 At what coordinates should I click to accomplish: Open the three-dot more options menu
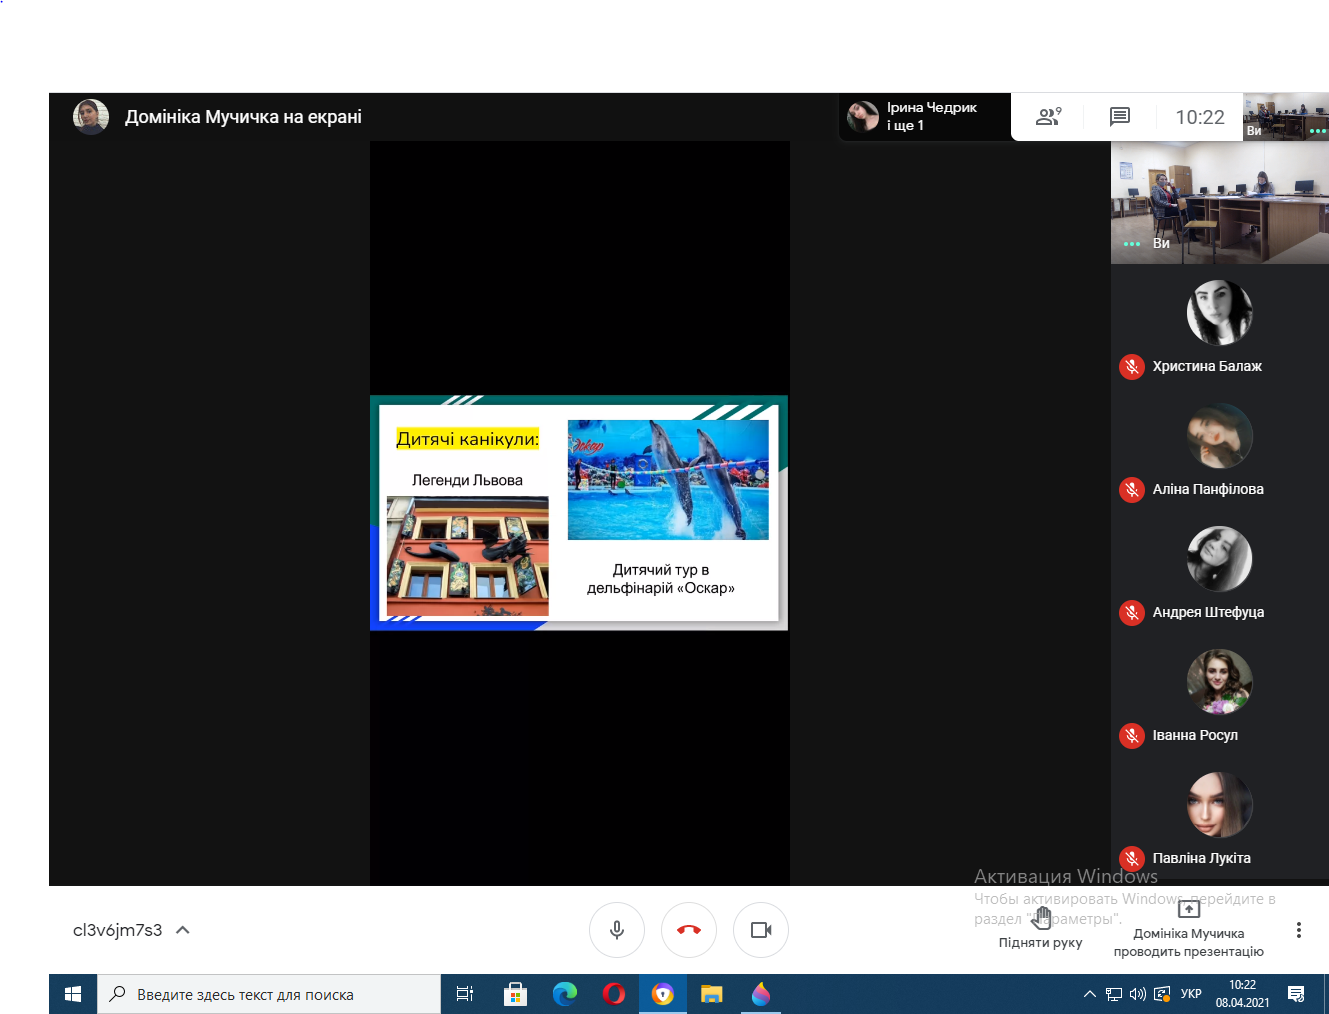click(x=1299, y=930)
